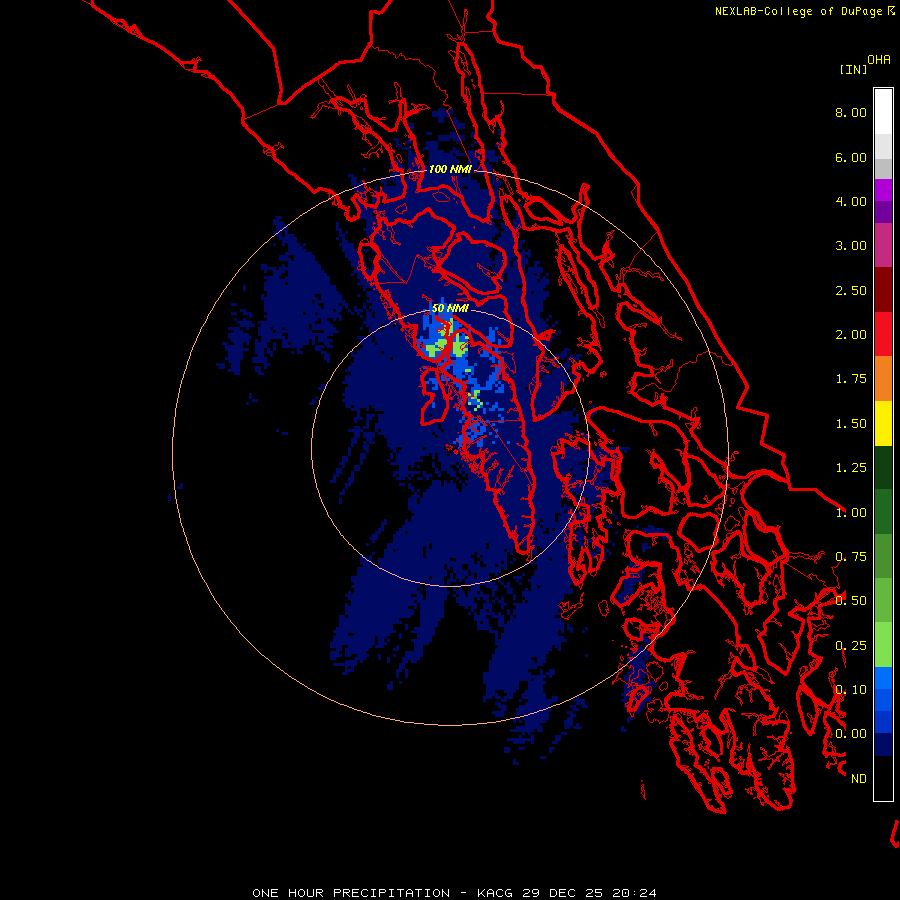This screenshot has height=900, width=900.
Task: Click the 2.00 legend value
Action: [x=851, y=335]
